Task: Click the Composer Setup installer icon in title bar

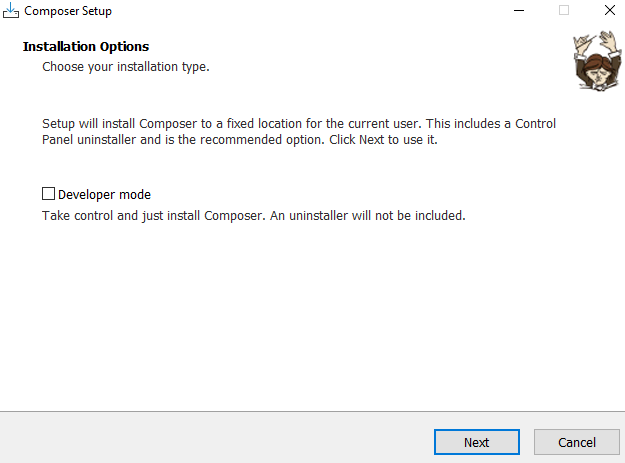Action: tap(12, 11)
